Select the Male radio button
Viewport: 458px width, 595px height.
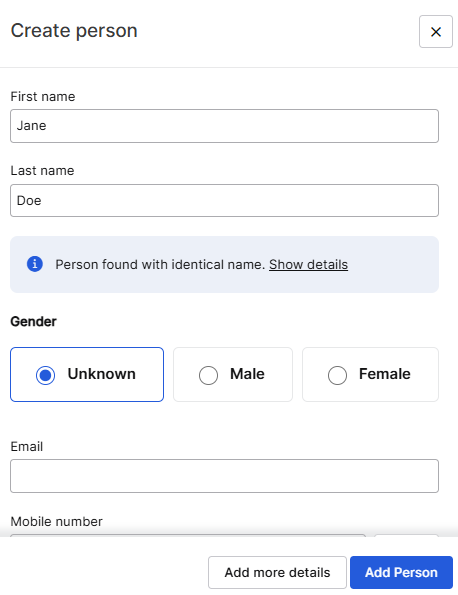(208, 375)
